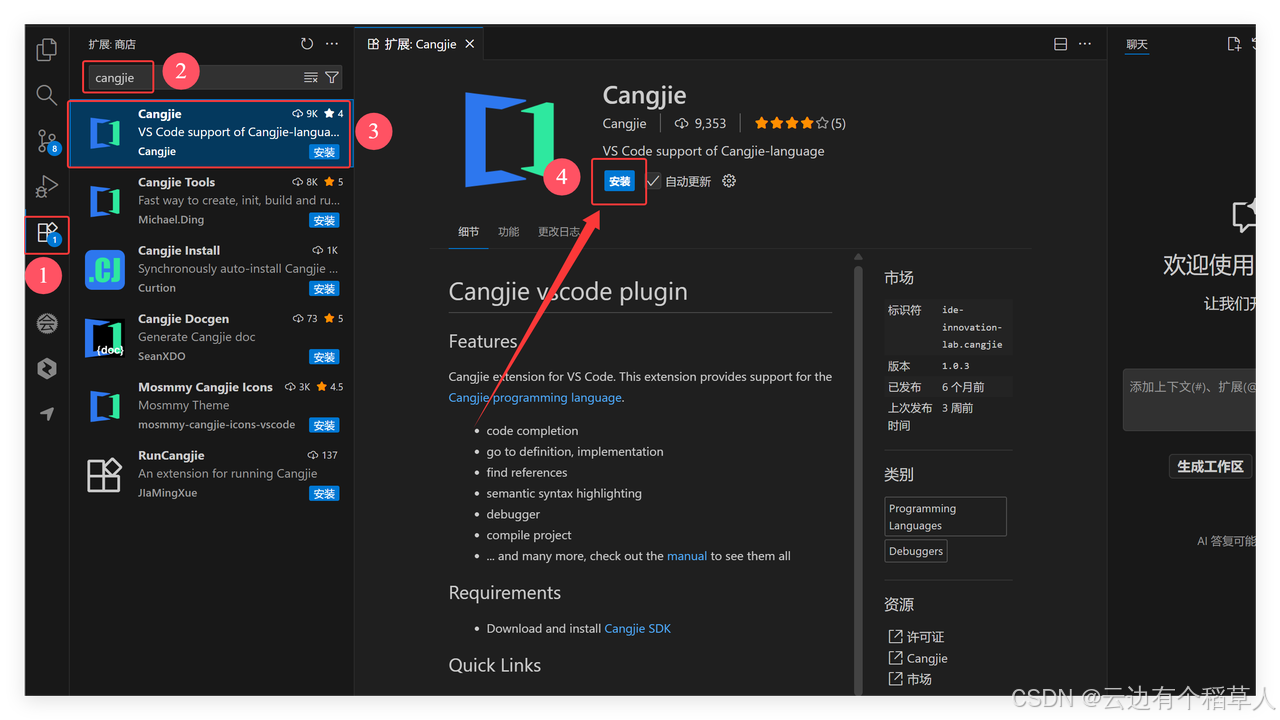Click the 9,353 install count
This screenshot has height=720, width=1280.
[701, 123]
